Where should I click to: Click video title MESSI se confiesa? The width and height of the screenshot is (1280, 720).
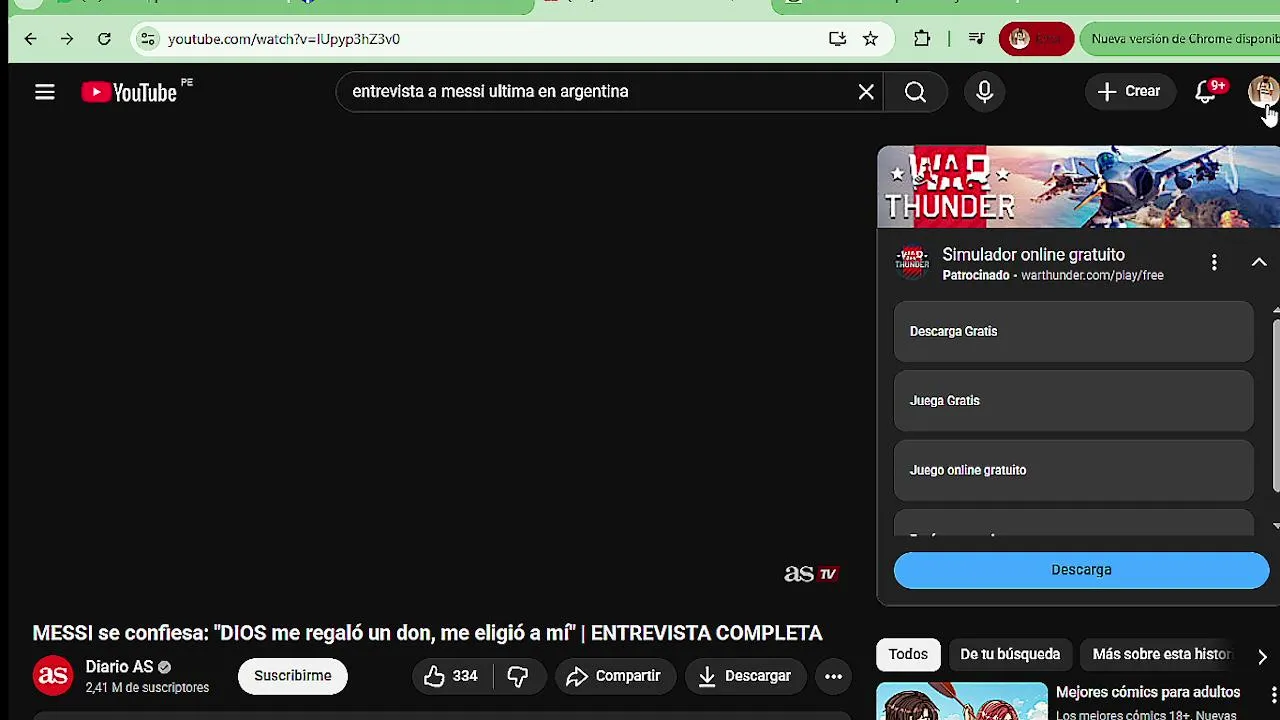[428, 633]
